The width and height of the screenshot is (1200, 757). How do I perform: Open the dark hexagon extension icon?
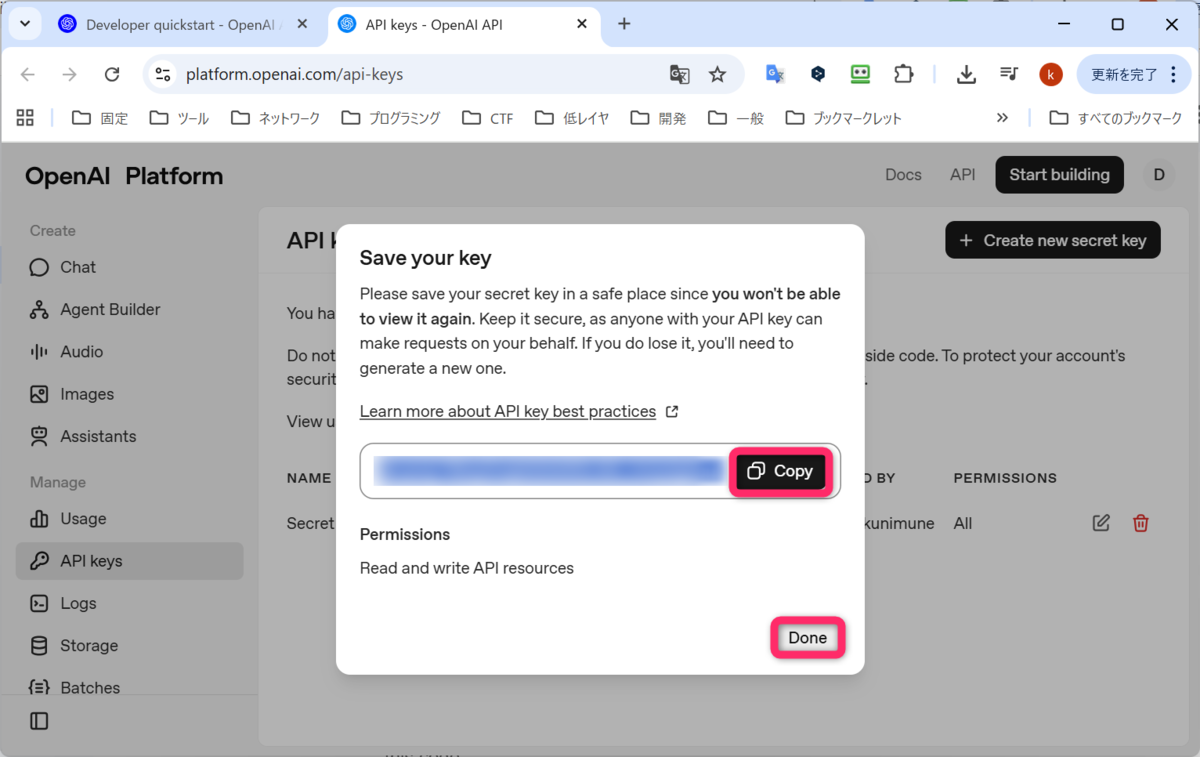click(x=818, y=74)
